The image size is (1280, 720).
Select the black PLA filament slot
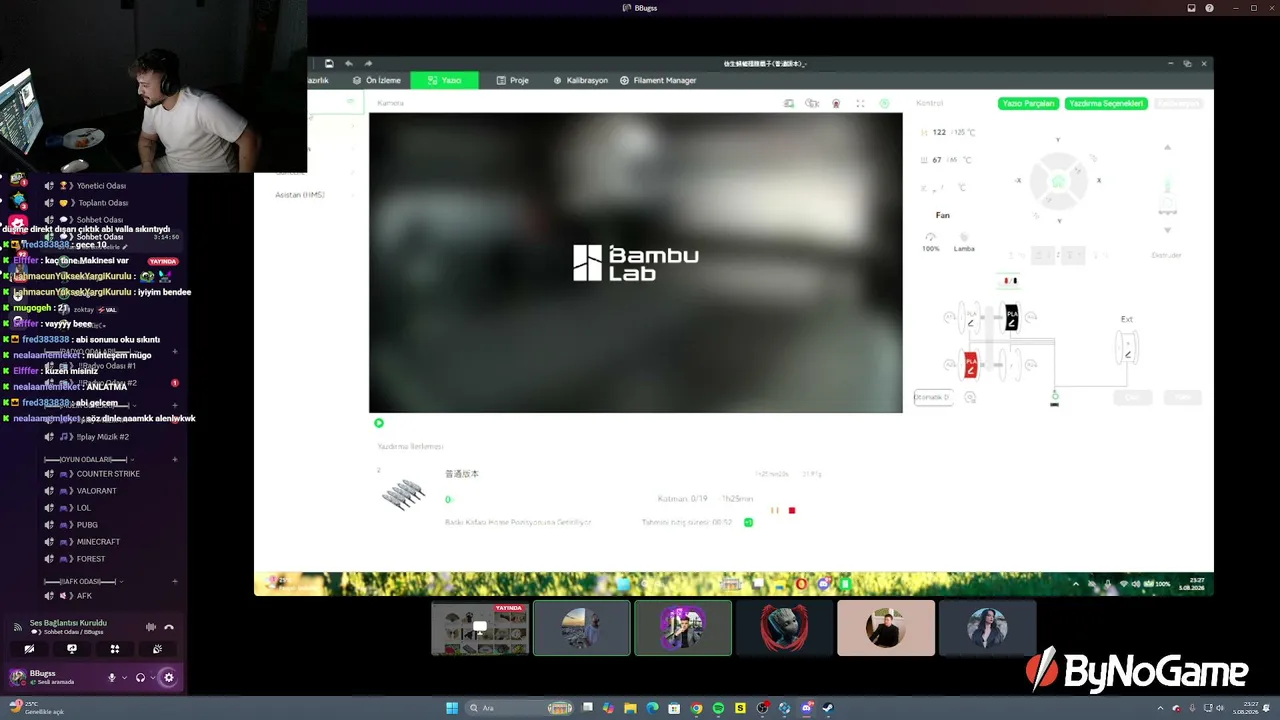(x=1011, y=318)
